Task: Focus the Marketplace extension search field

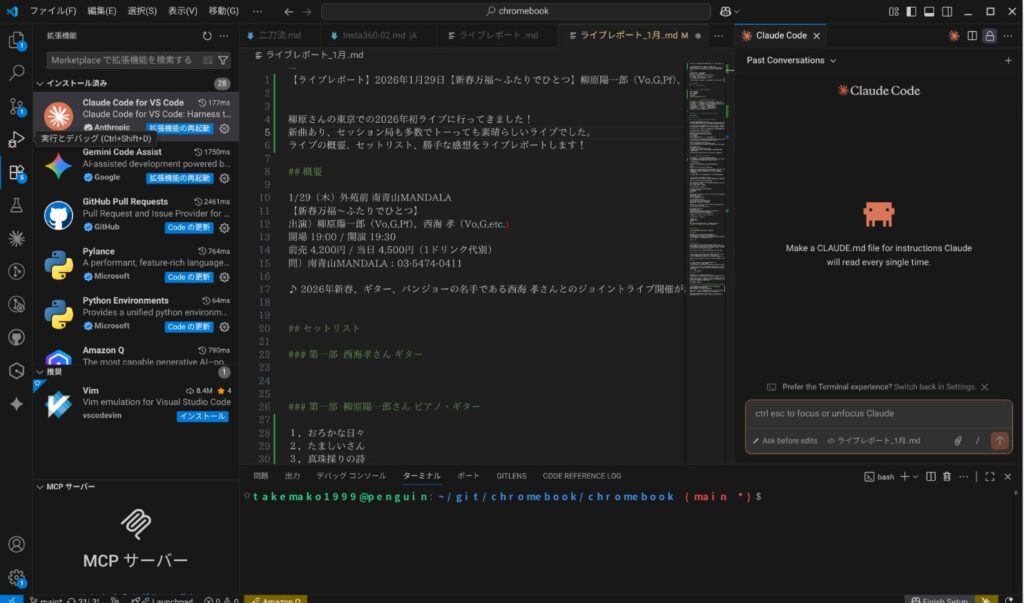Action: point(120,60)
